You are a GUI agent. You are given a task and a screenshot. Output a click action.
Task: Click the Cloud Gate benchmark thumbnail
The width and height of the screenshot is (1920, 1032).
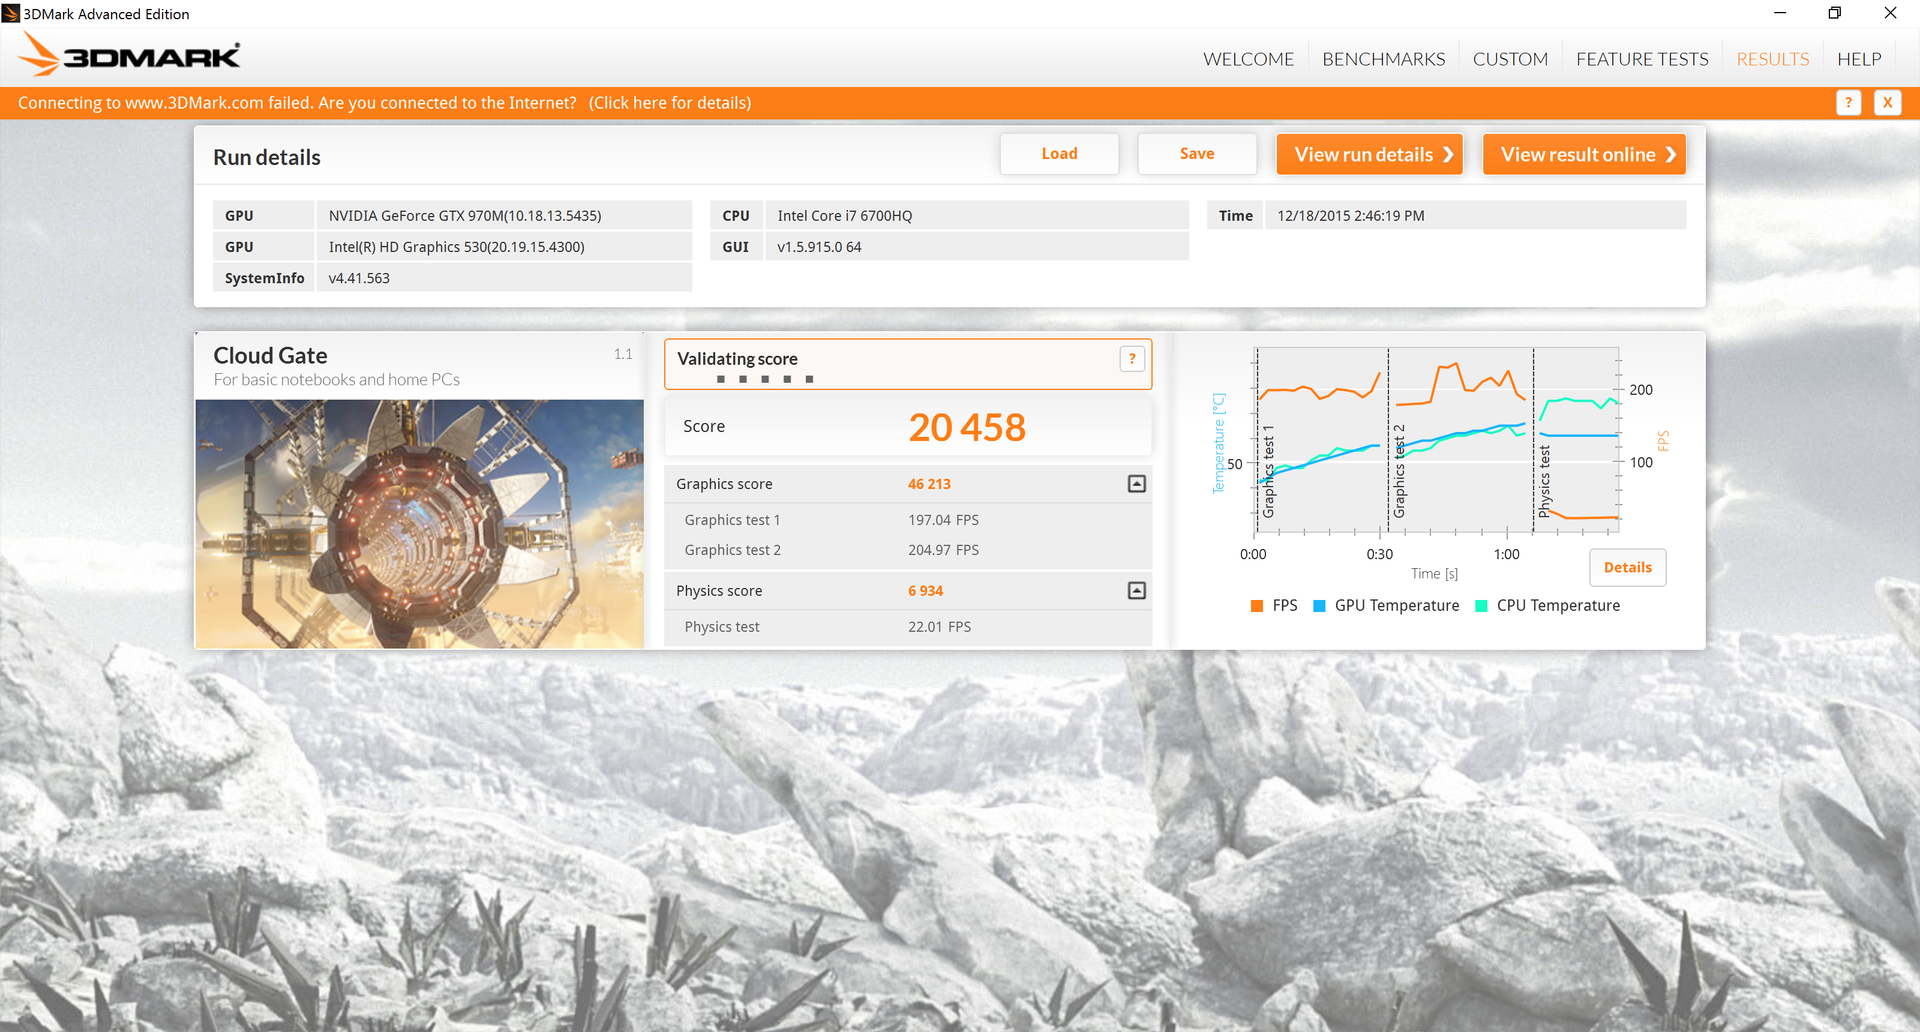[420, 524]
